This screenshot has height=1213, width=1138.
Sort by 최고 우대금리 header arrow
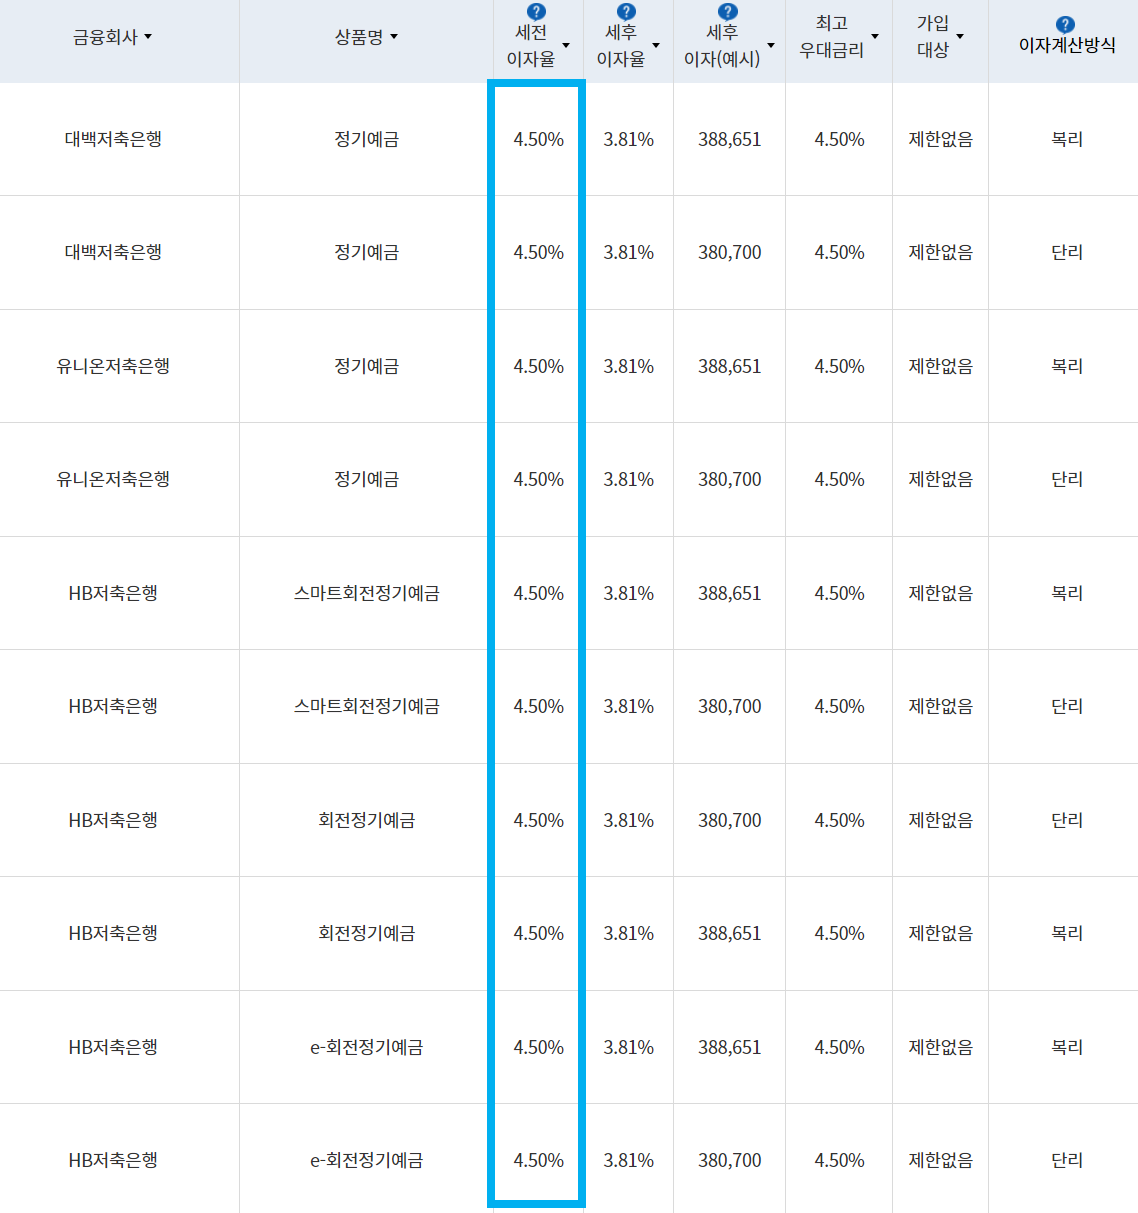click(875, 37)
